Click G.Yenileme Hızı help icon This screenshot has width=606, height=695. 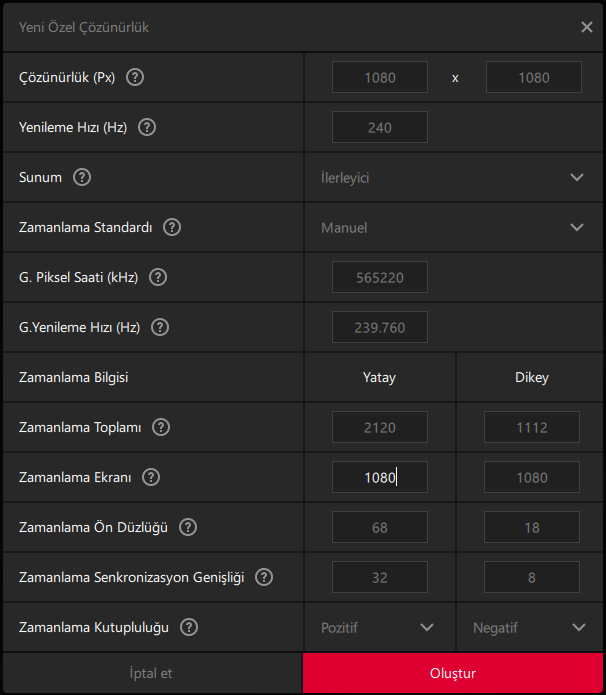click(x=160, y=327)
